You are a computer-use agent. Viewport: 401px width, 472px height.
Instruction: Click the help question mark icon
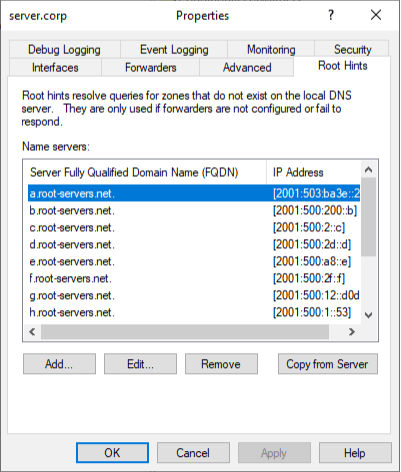330,15
